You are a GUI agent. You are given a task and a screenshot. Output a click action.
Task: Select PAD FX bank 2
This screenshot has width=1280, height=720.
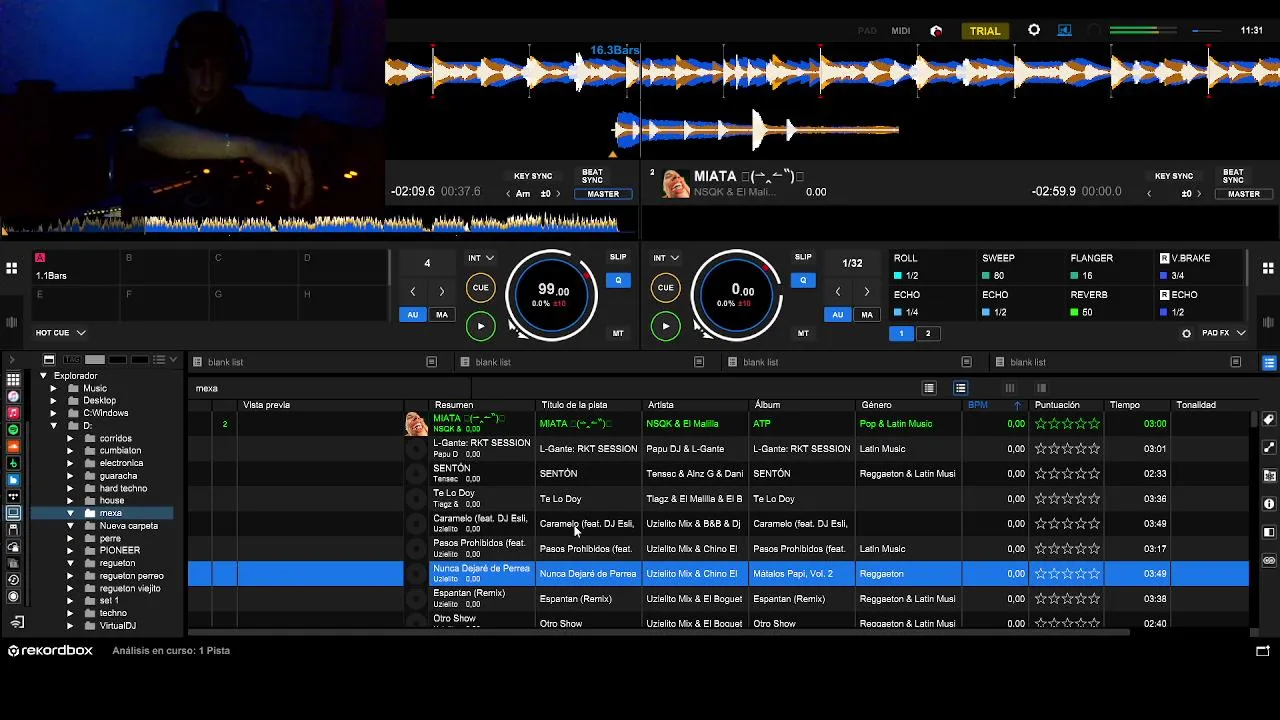[x=927, y=333]
